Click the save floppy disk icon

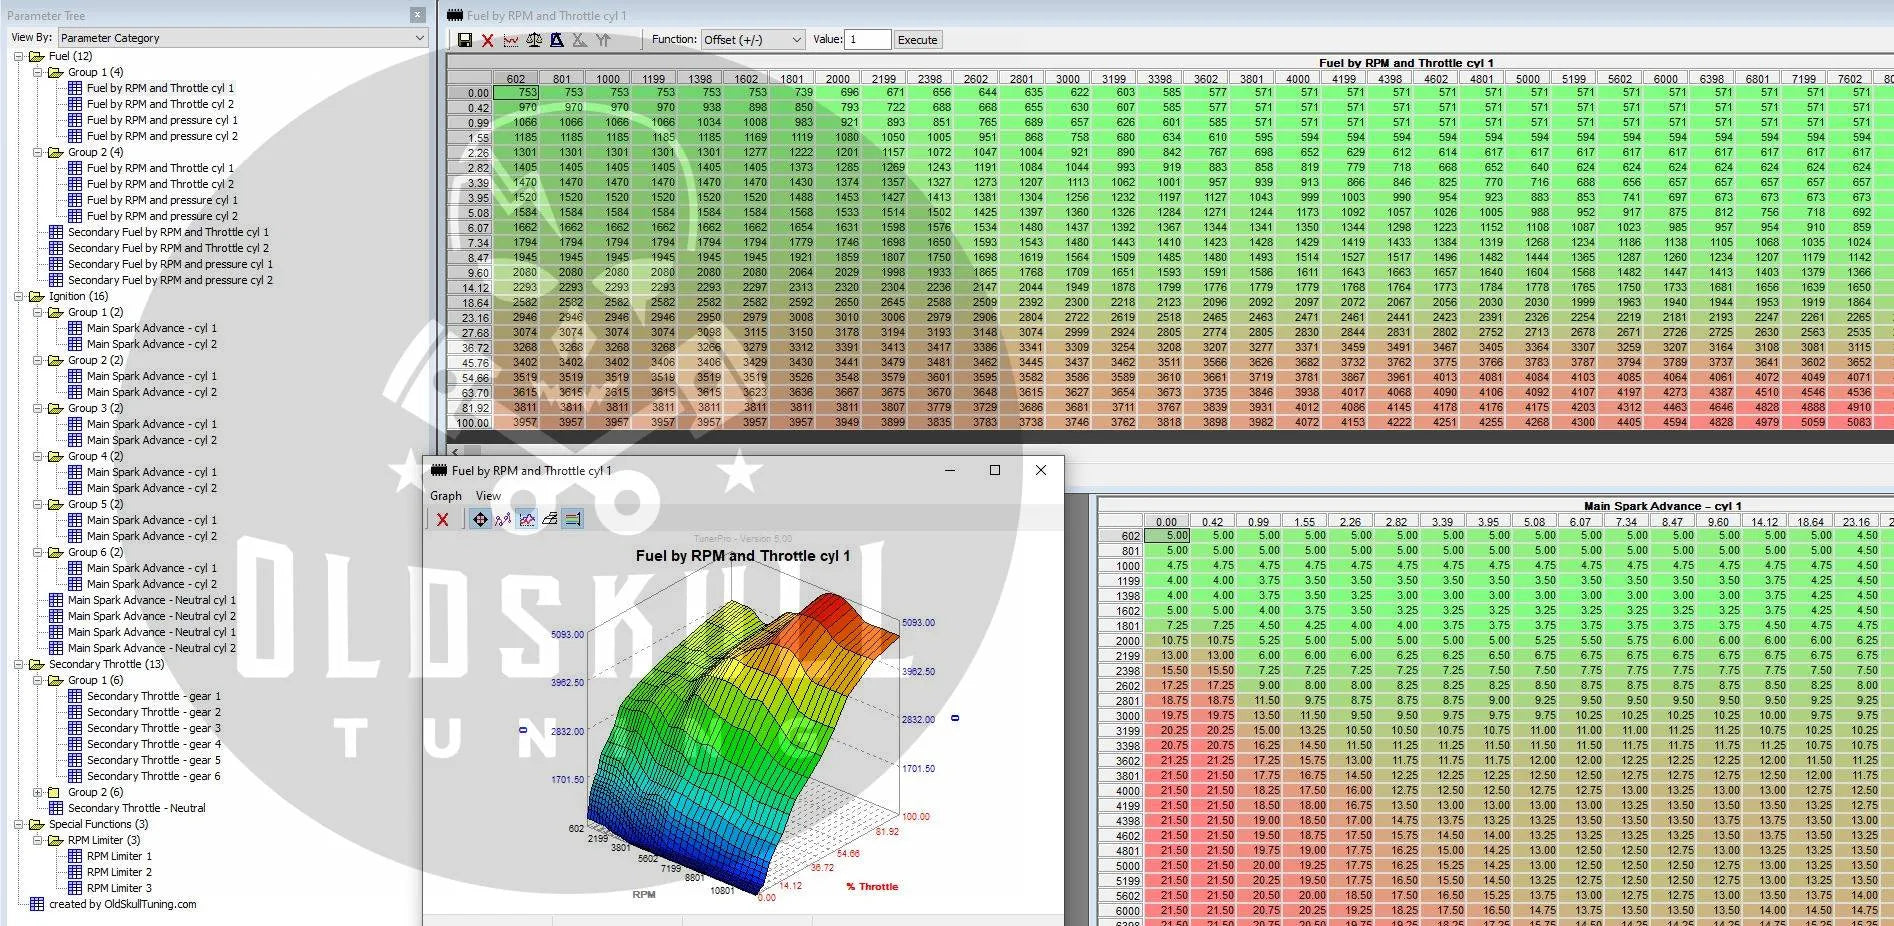(x=465, y=40)
